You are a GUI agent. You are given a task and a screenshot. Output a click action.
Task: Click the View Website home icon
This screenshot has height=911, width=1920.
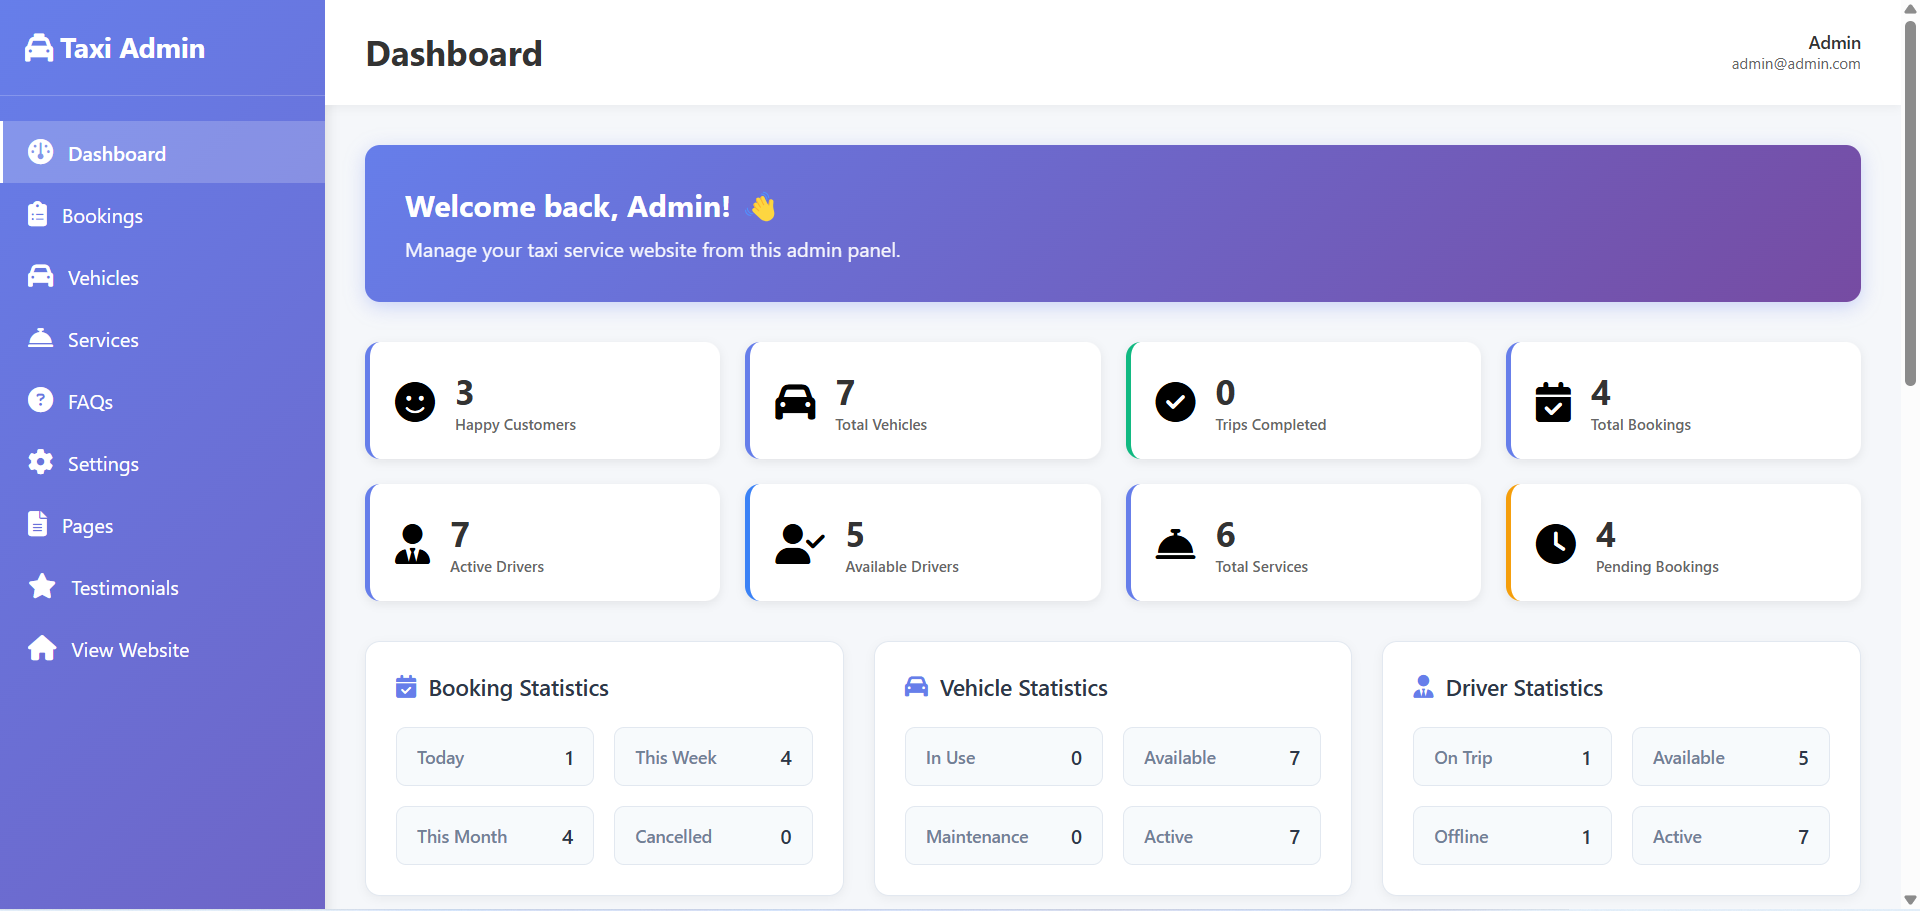click(x=42, y=648)
